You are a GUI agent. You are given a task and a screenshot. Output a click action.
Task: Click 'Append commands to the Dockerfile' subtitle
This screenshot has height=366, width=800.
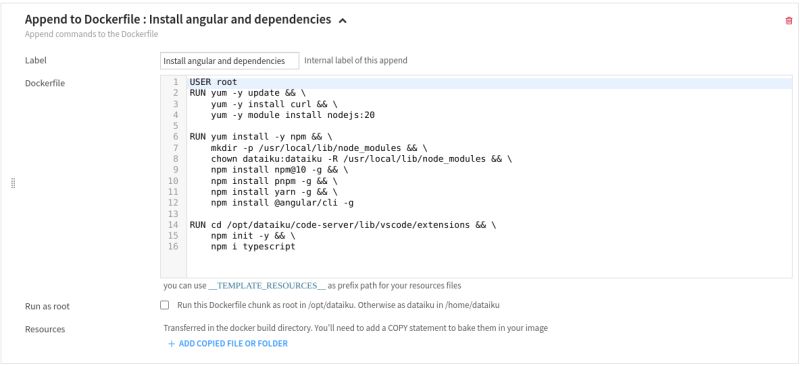click(91, 34)
